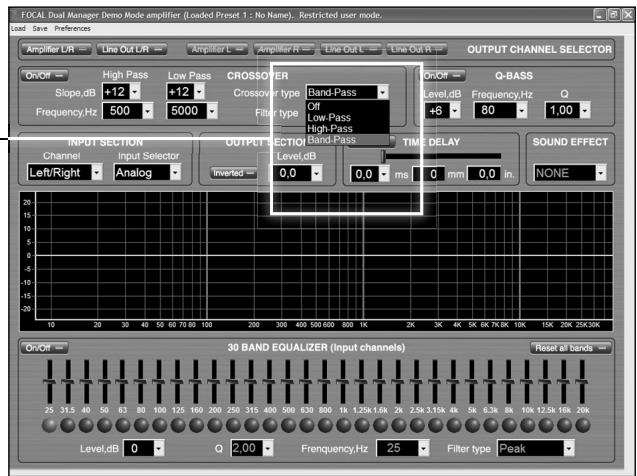Click the 25 Hz equalizer slider
This screenshot has width=637, height=476.
click(50, 382)
